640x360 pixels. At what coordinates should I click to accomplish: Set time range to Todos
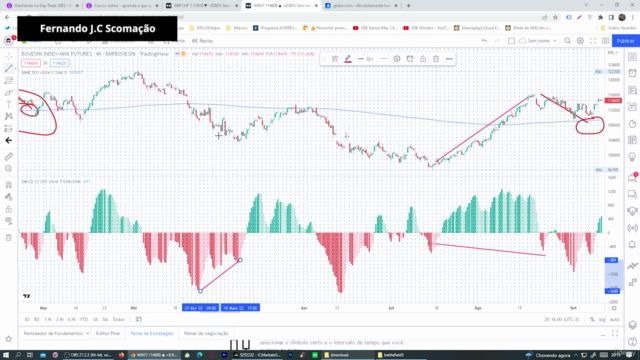click(118, 320)
